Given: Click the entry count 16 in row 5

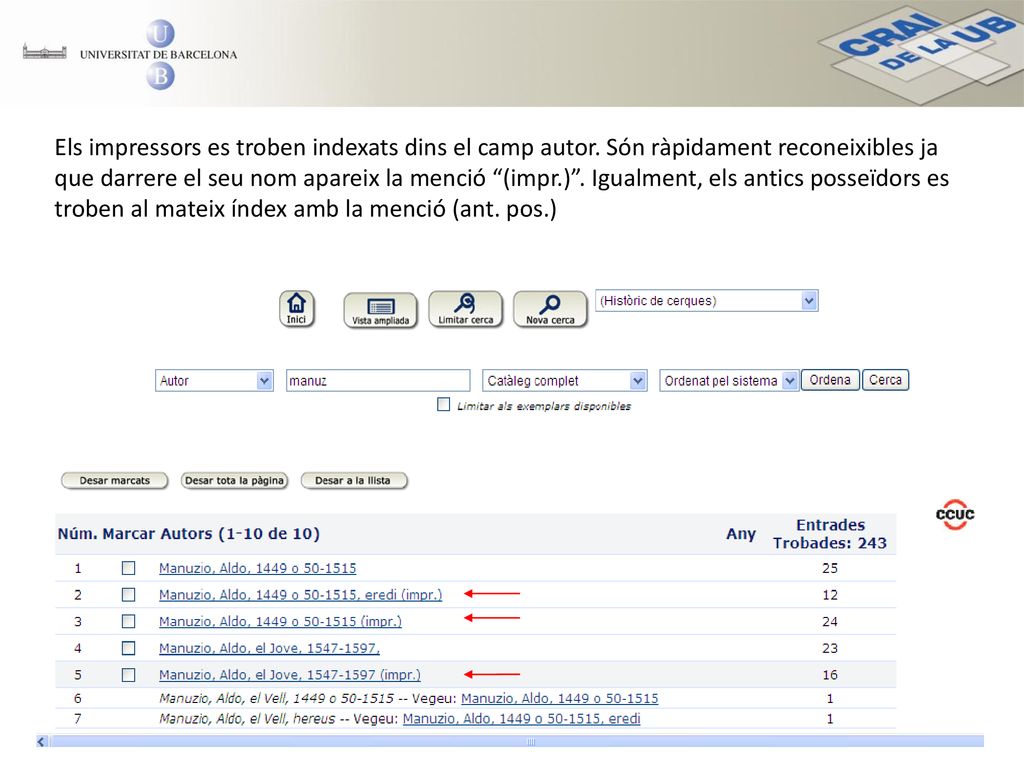Looking at the screenshot, I should click(830, 675).
